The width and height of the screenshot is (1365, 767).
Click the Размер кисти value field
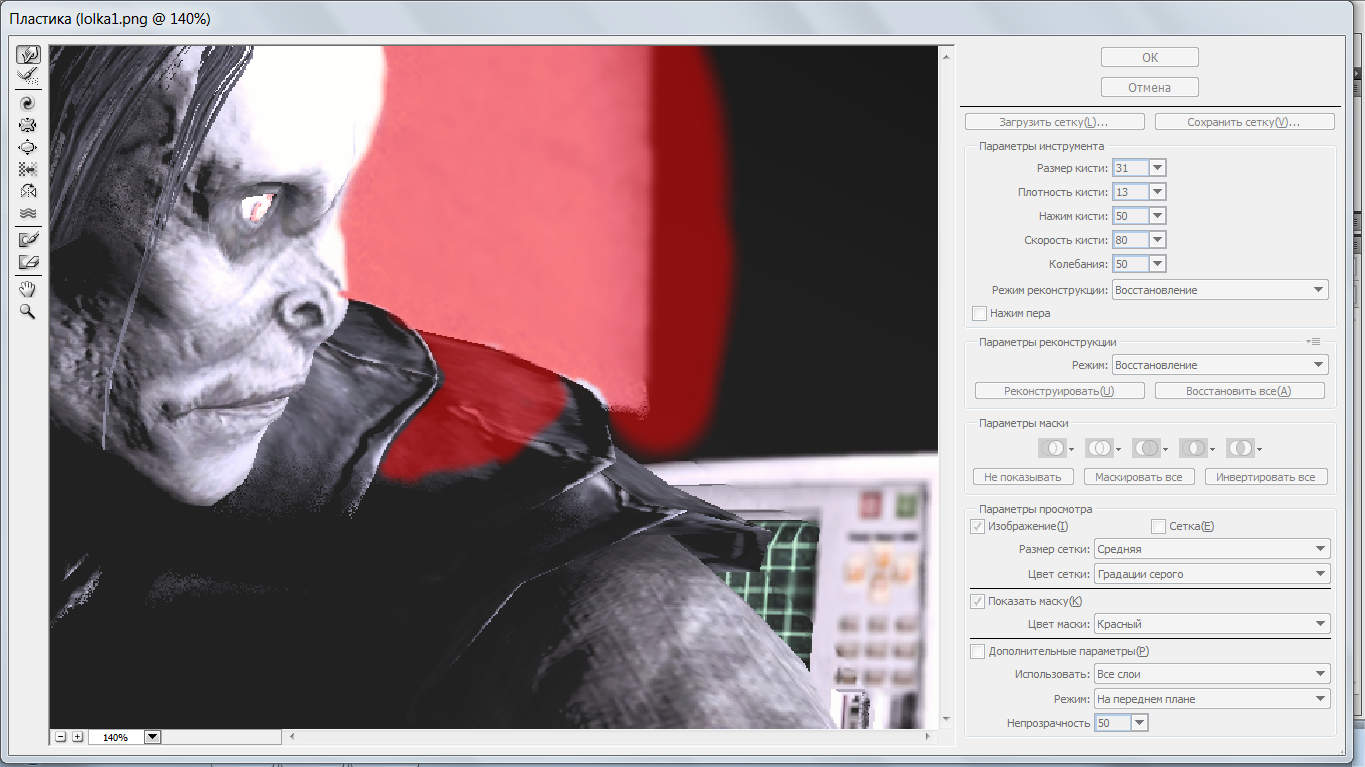tap(1130, 168)
